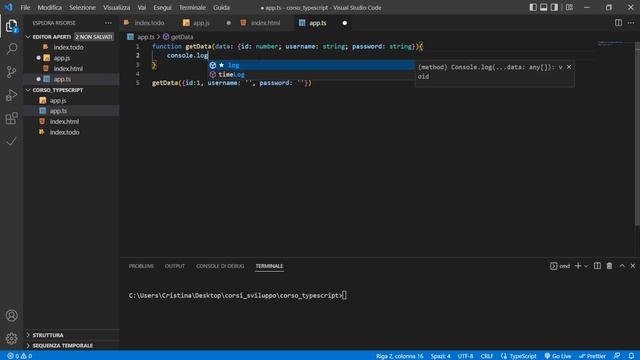The image size is (640, 360).
Task: Change file encoding UTF-8
Action: 465,356
